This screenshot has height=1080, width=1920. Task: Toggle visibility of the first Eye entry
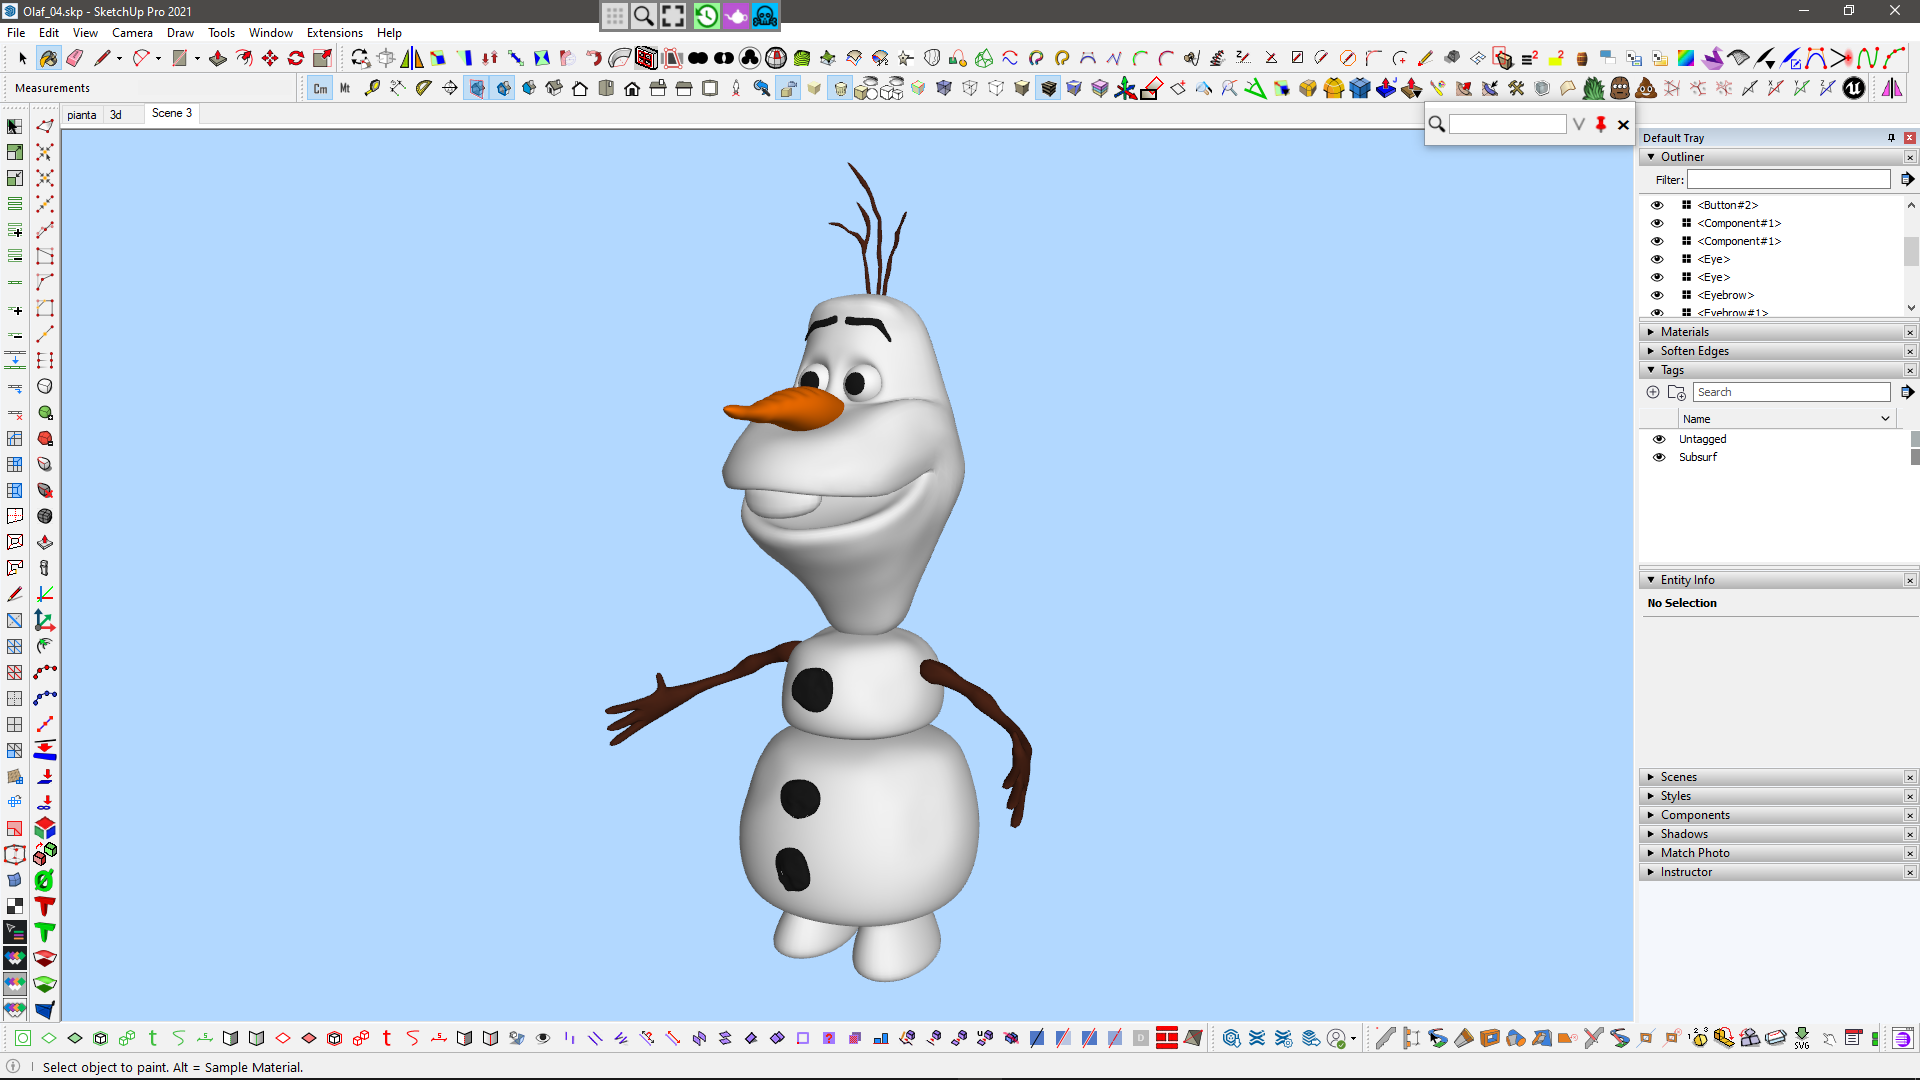pos(1657,259)
